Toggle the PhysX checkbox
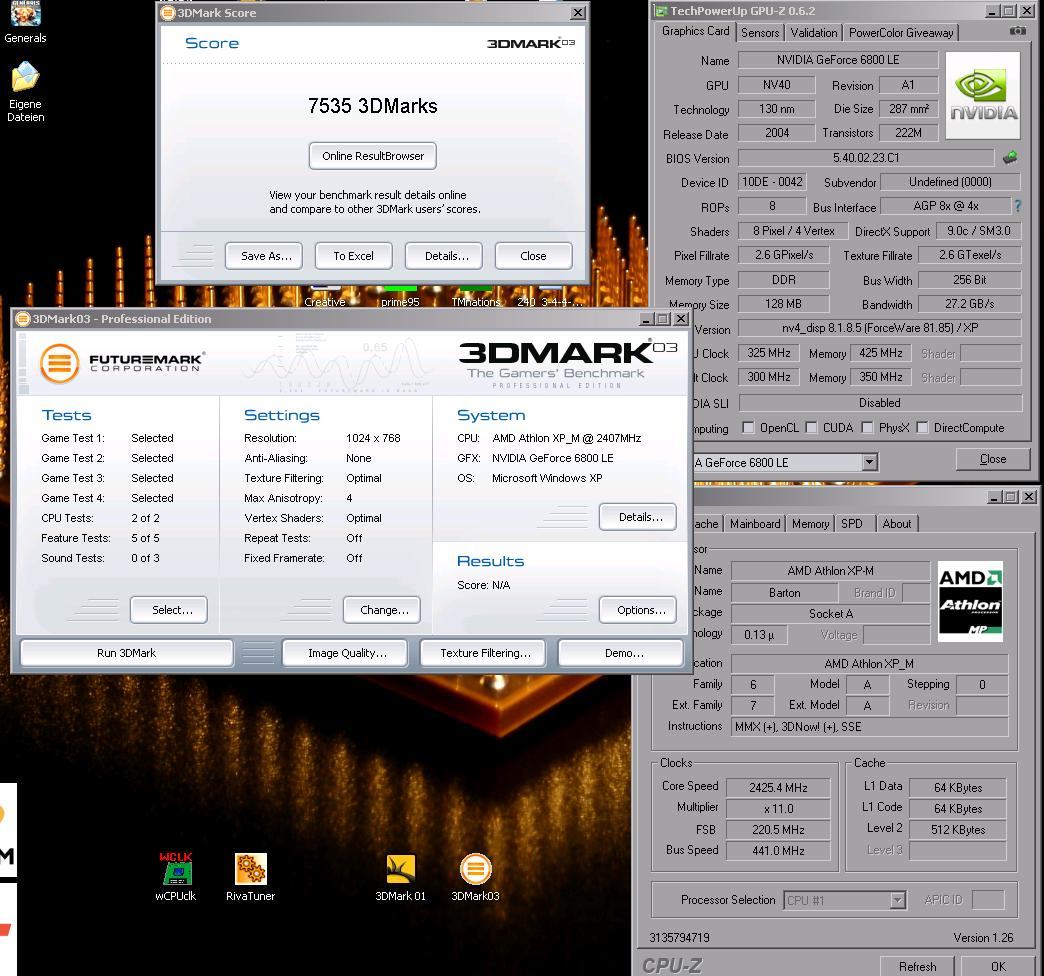This screenshot has height=976, width=1044. (868, 427)
